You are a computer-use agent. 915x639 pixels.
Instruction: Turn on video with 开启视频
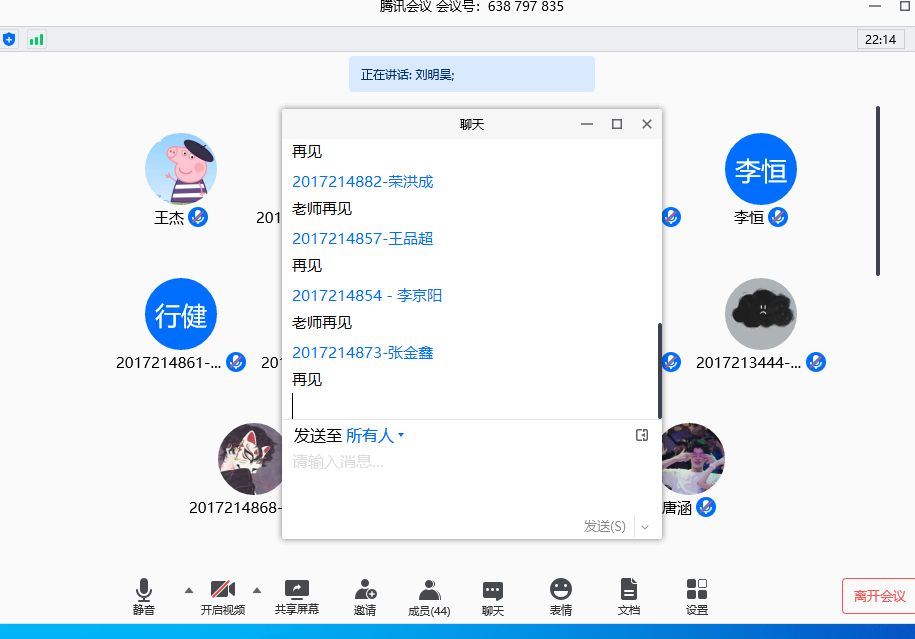pyautogui.click(x=222, y=596)
